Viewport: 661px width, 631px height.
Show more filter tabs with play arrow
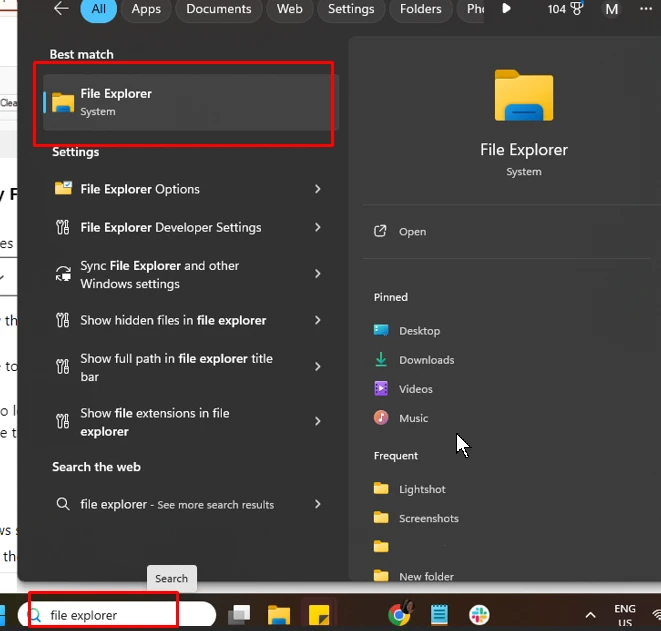506,8
